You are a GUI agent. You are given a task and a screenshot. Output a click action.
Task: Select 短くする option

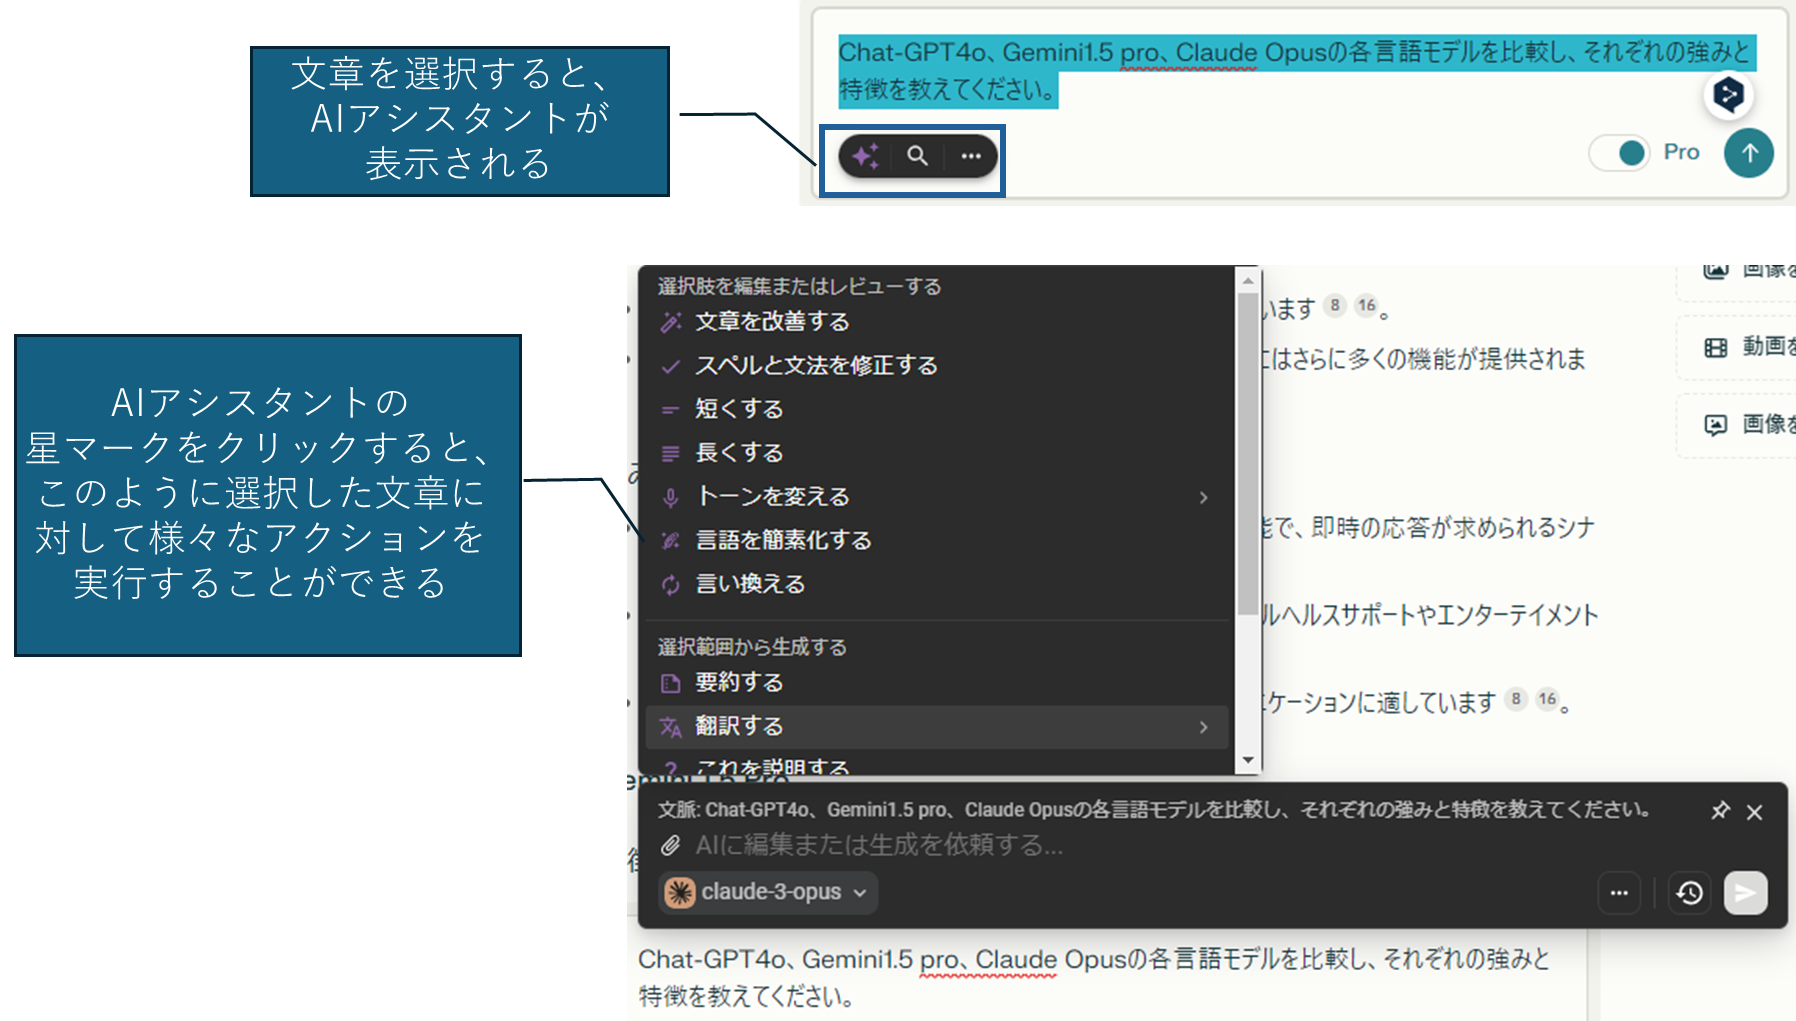point(937,409)
